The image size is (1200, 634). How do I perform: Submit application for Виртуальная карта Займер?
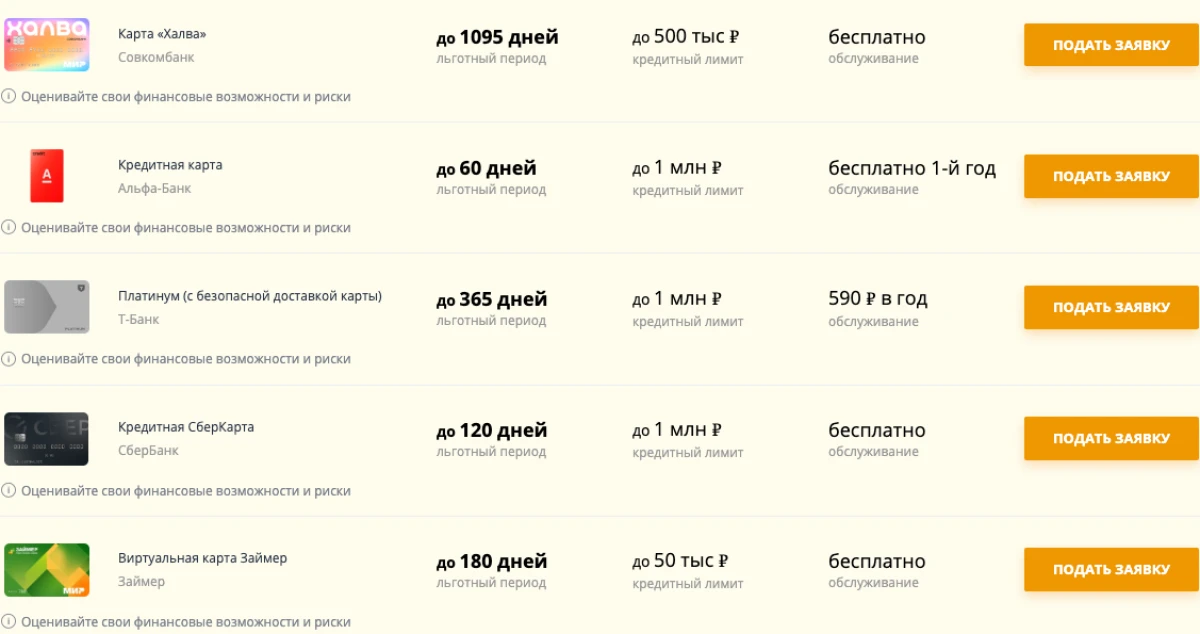(1111, 570)
